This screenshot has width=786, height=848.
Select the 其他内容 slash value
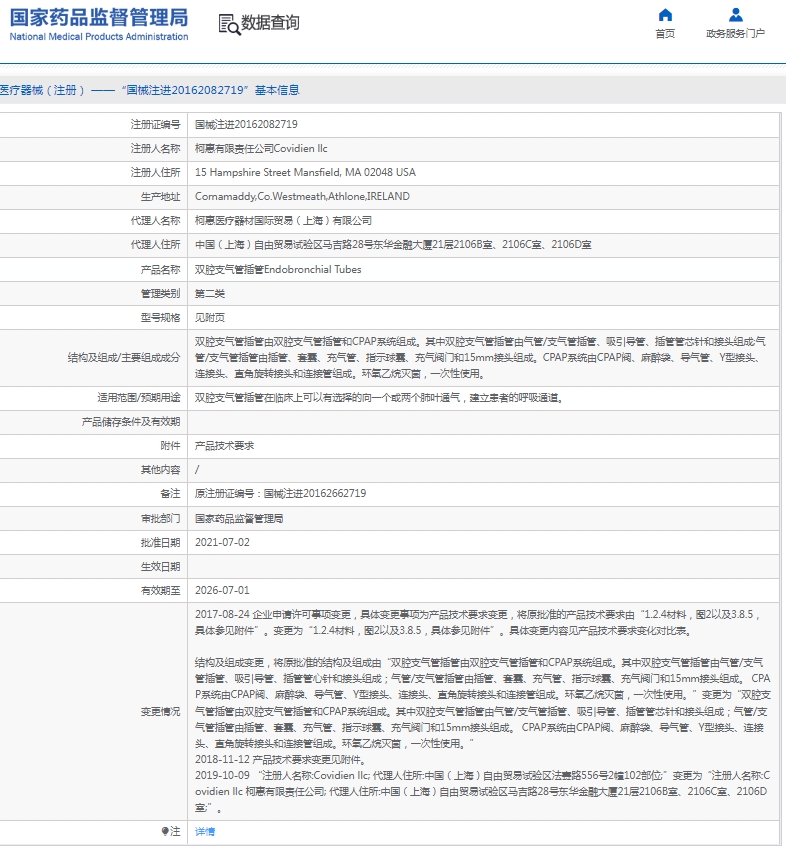[197, 469]
